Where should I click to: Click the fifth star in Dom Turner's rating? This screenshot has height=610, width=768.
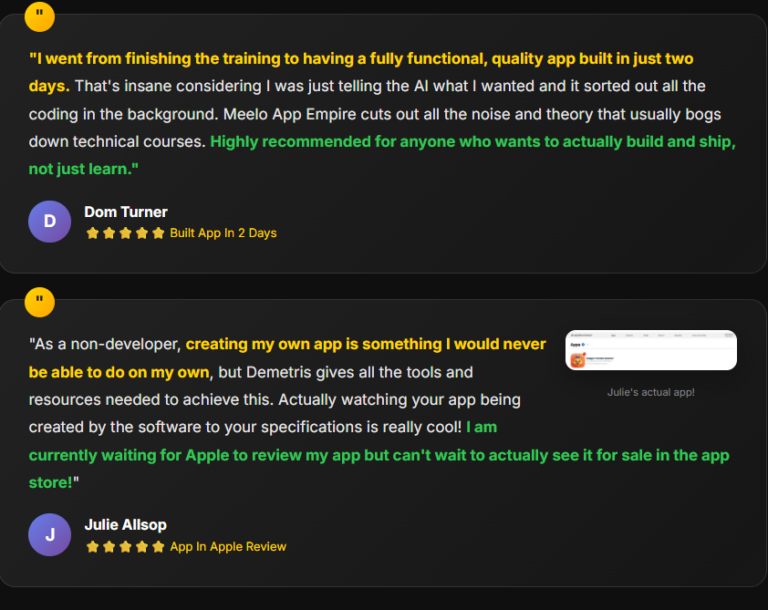click(x=157, y=233)
